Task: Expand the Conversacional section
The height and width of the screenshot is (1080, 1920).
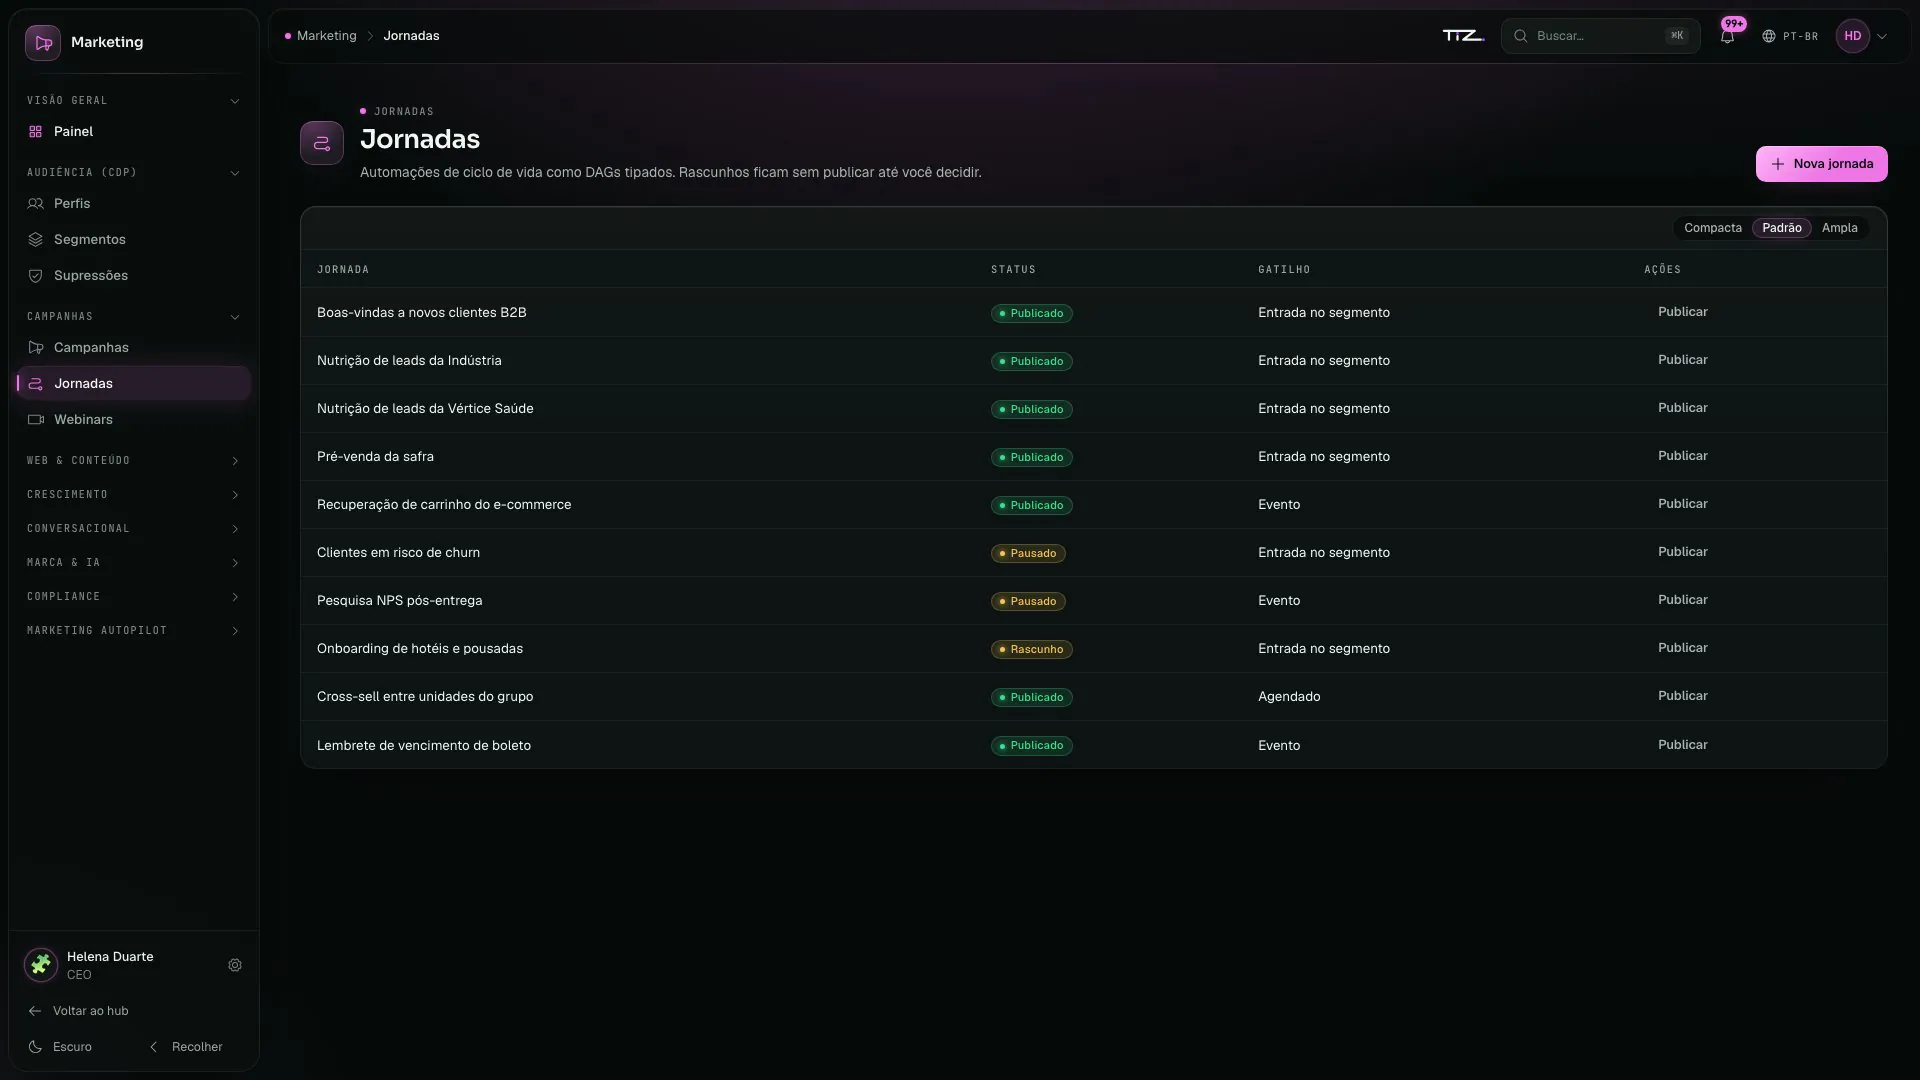Action: pyautogui.click(x=133, y=529)
